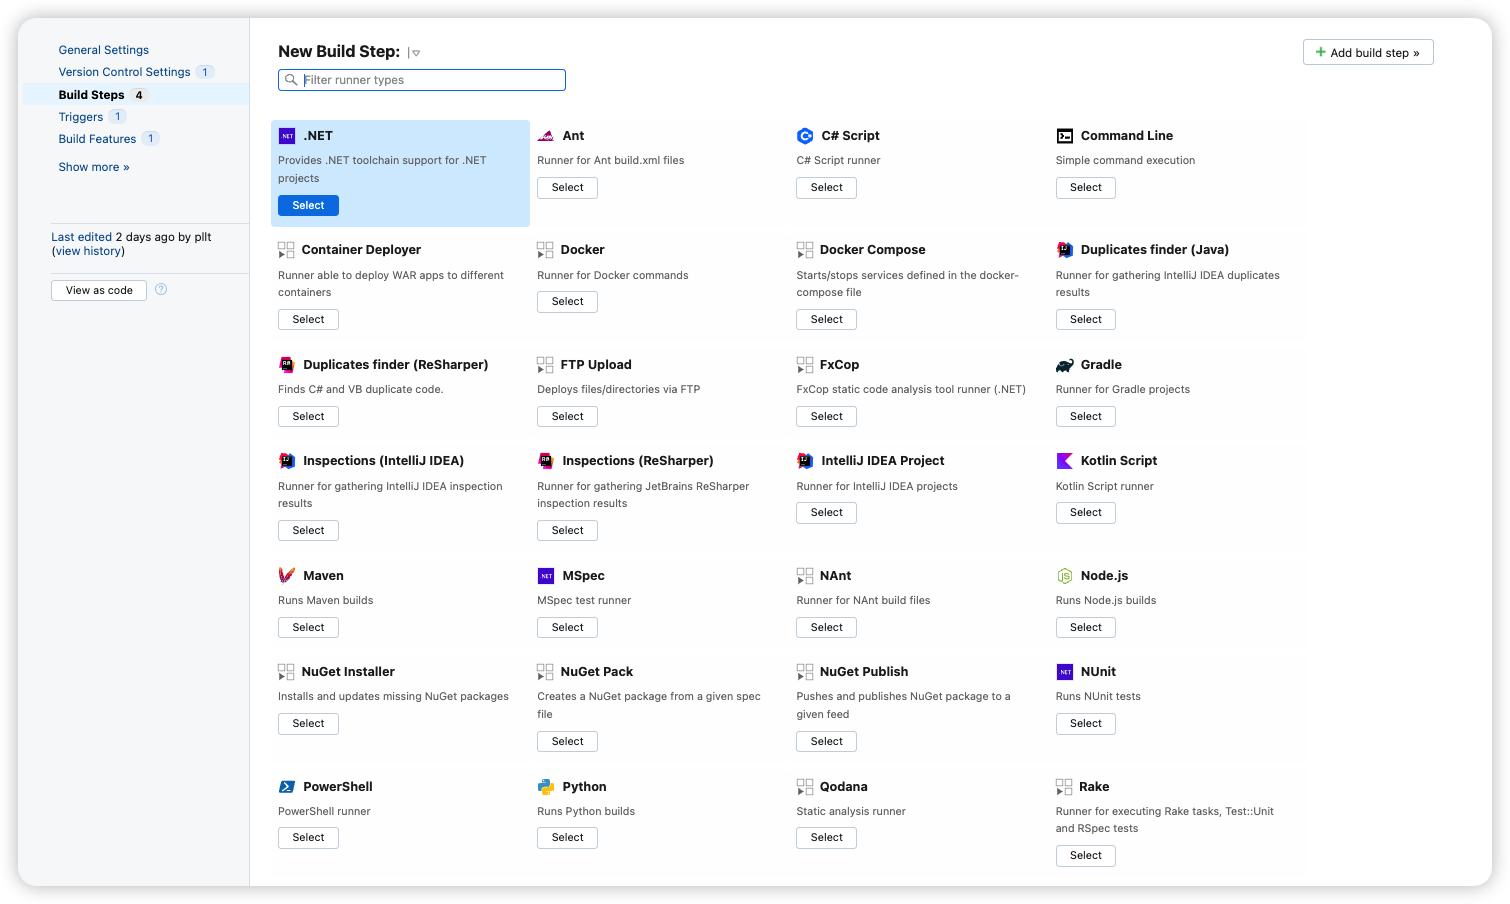Focus the Filter runner types field
Screen dimensions: 1510x904
422,80
